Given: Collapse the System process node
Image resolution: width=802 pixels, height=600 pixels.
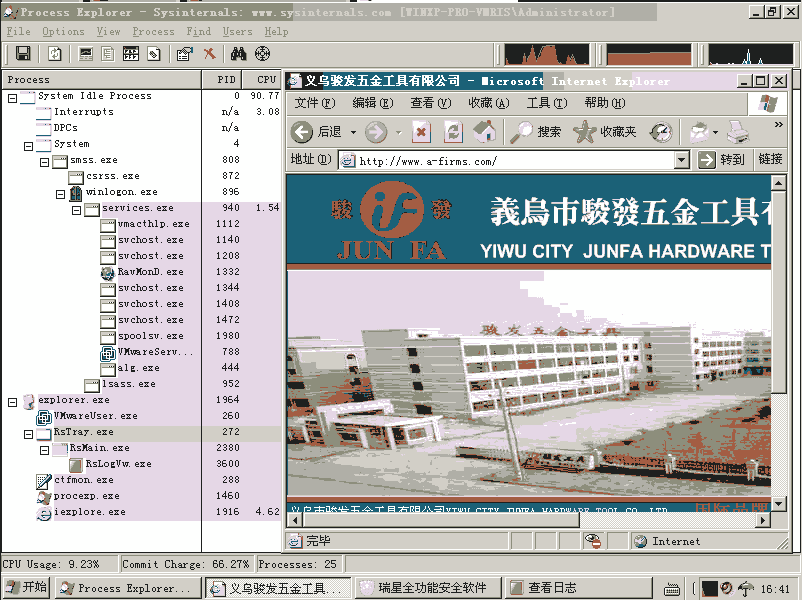Looking at the screenshot, I should click(x=29, y=147).
